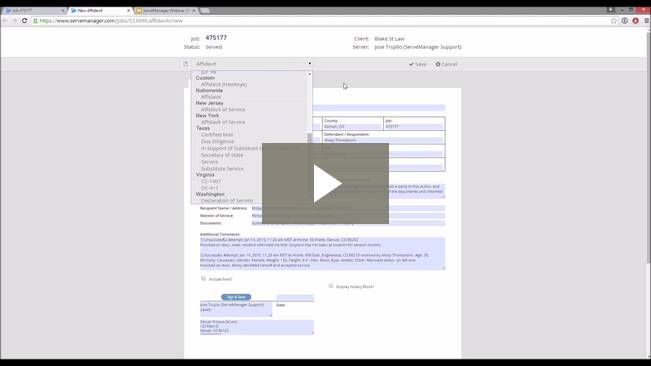Image resolution: width=651 pixels, height=366 pixels.
Task: Switch to the Job 475177 browser tab
Action: click(x=33, y=10)
